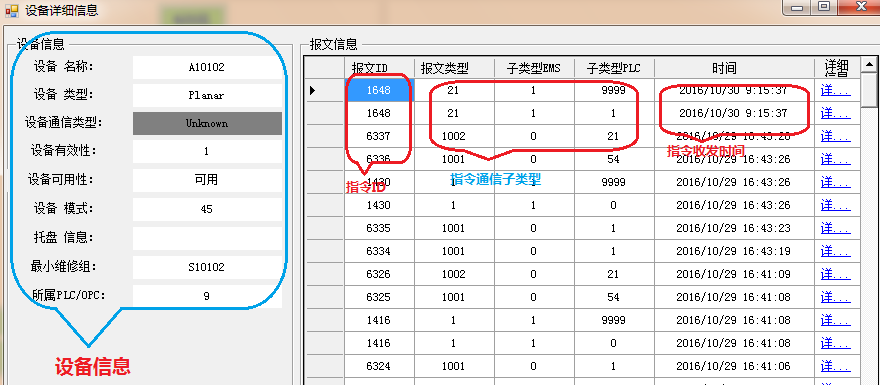
Task: Open details link for message 1416 with PLC subtype 9999
Action: [835, 320]
